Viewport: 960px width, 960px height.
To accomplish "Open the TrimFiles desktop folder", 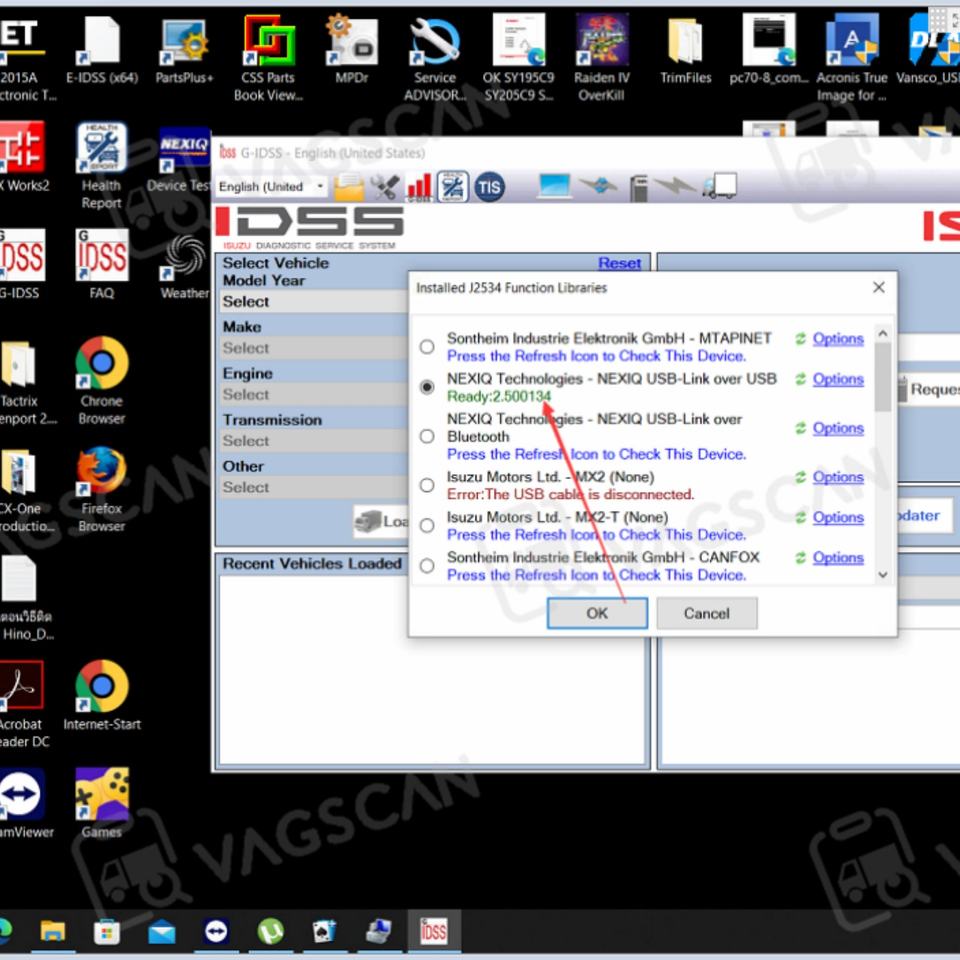I will [x=685, y=51].
